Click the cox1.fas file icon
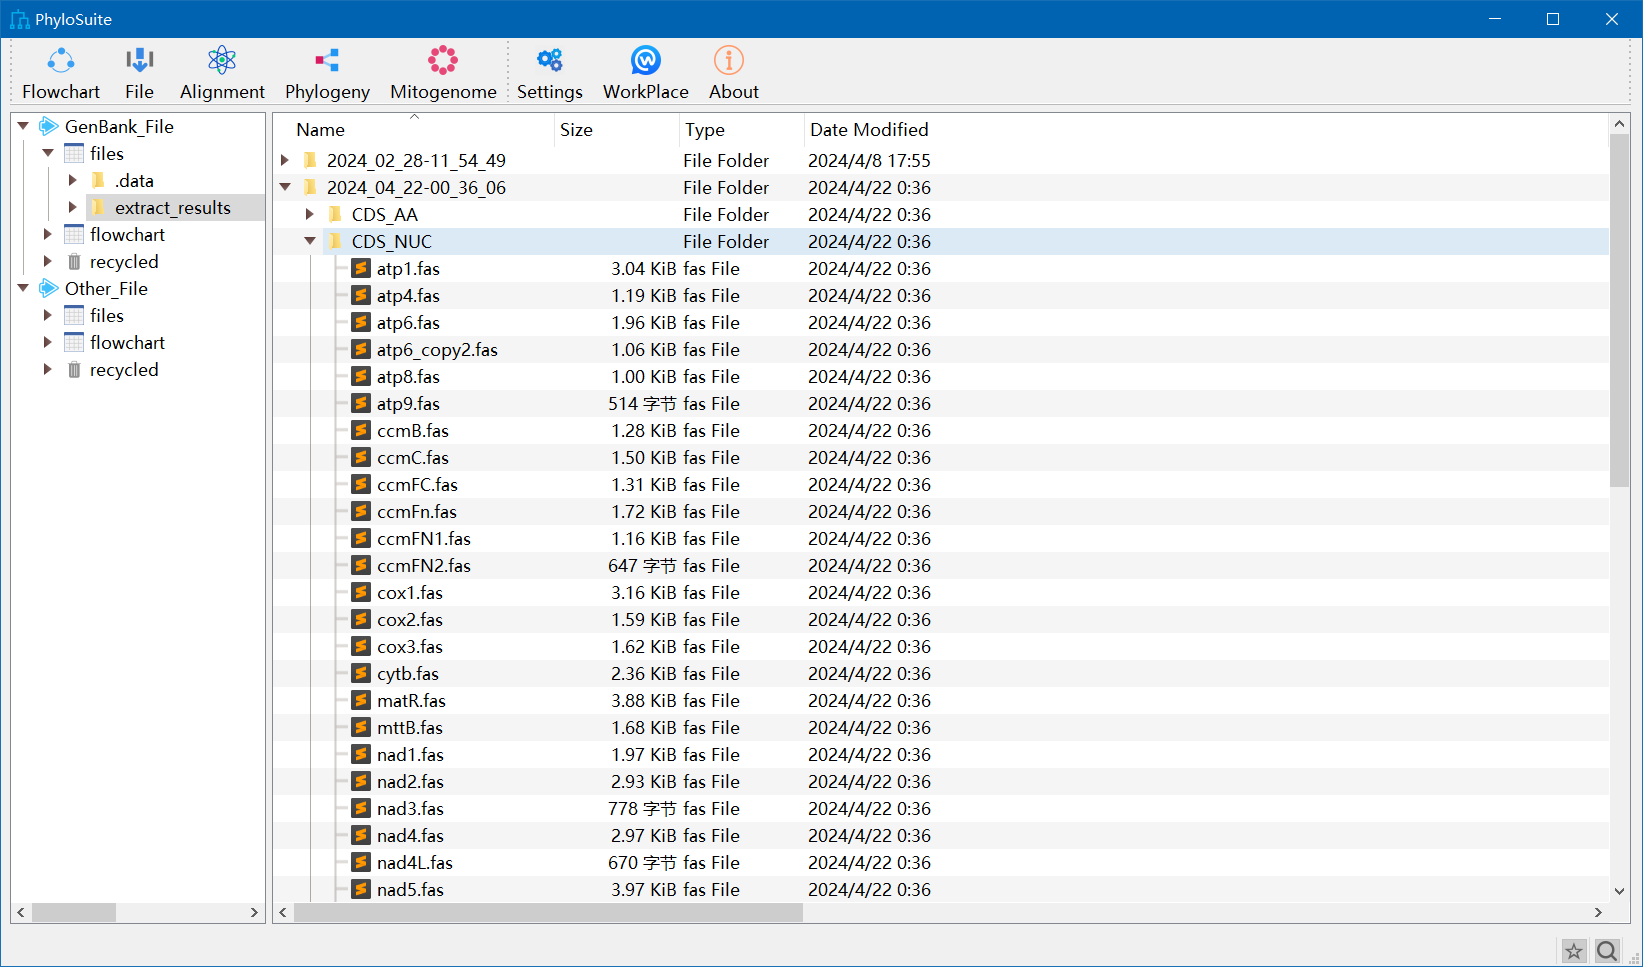This screenshot has width=1643, height=967. (361, 592)
